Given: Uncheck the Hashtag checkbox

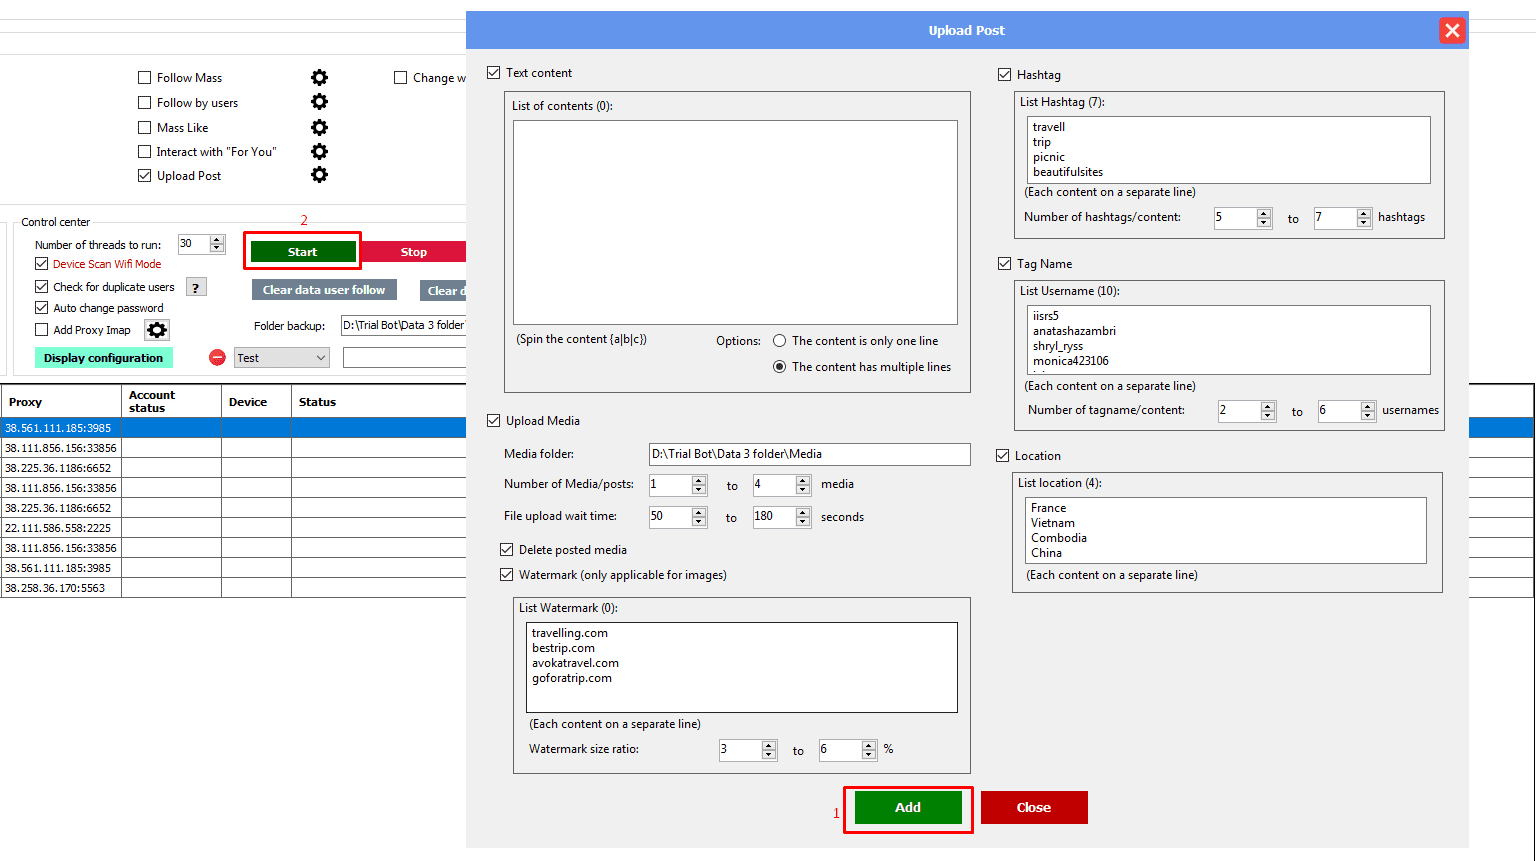Looking at the screenshot, I should click(1005, 75).
